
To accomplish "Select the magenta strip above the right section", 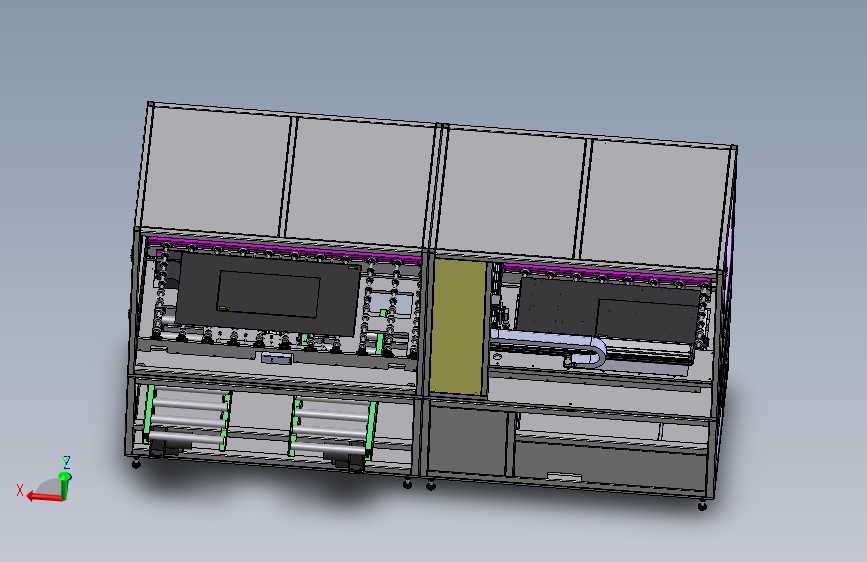I will (x=607, y=275).
